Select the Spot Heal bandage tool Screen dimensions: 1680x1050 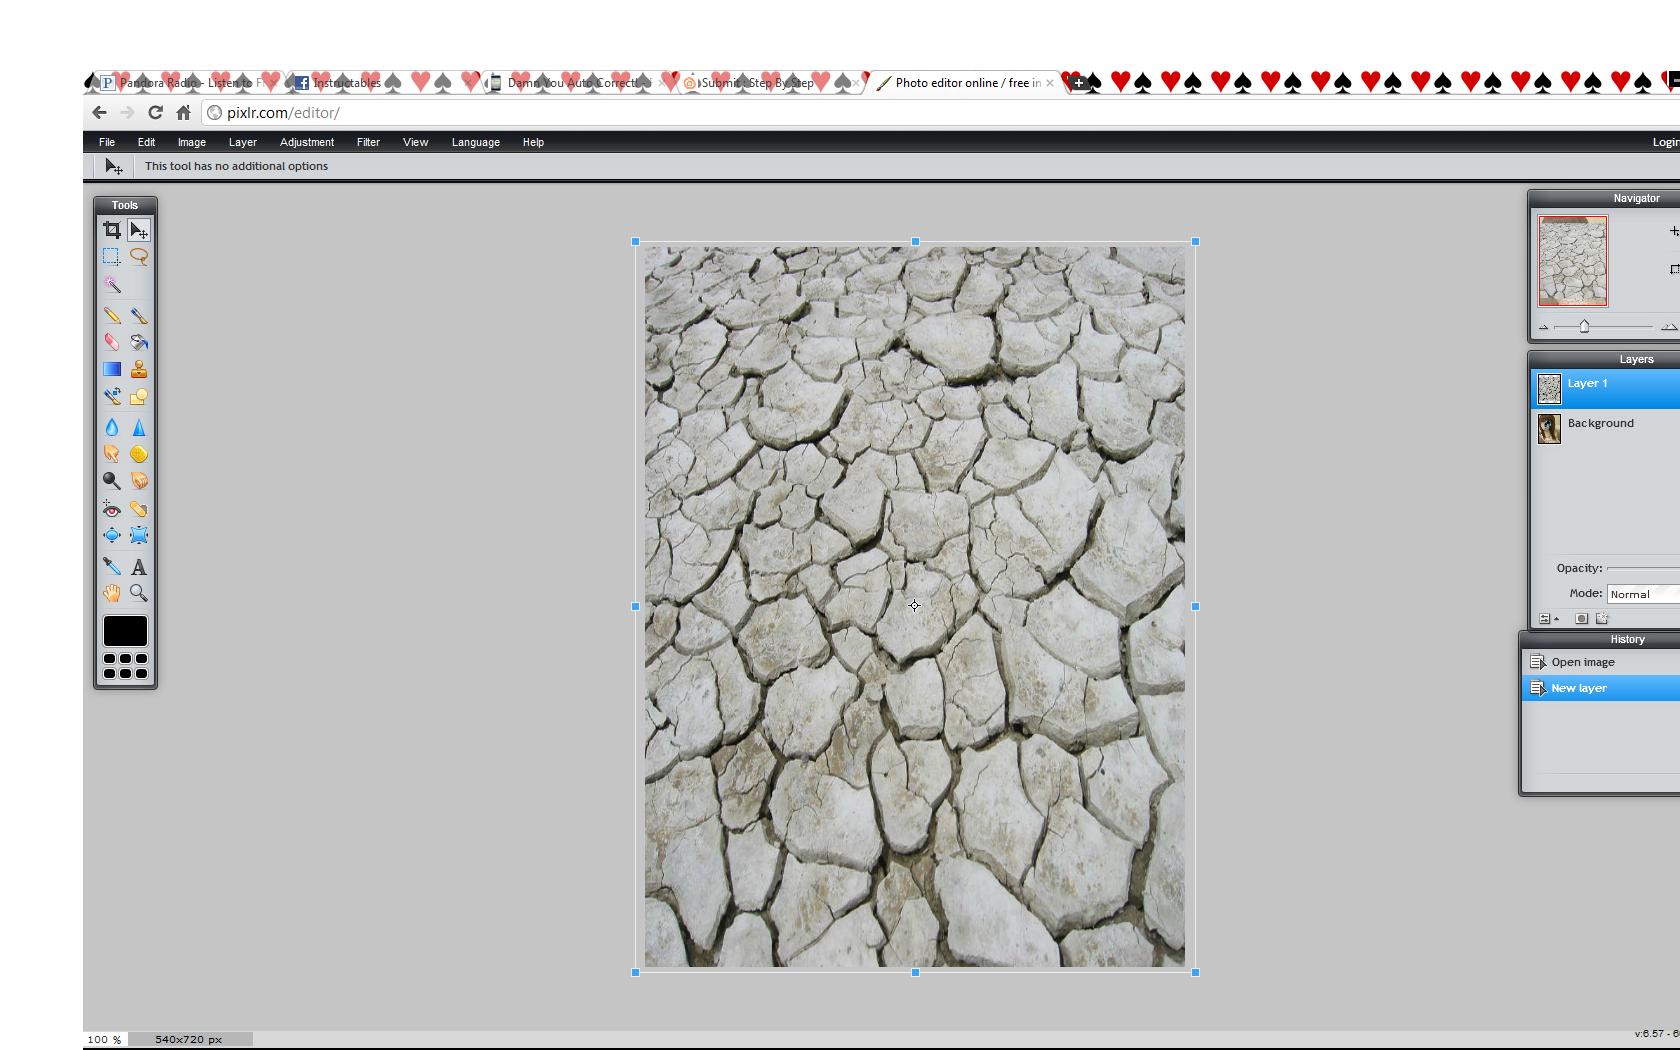point(139,509)
